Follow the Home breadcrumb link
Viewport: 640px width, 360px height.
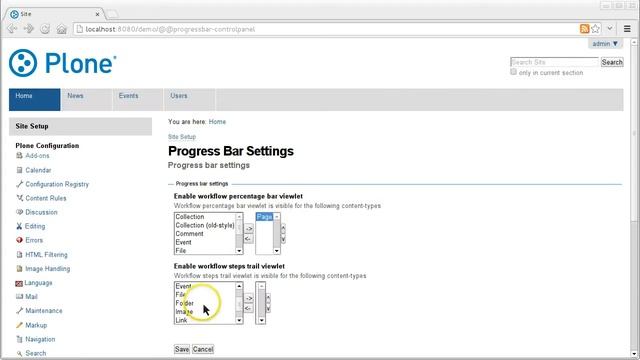[x=217, y=122]
